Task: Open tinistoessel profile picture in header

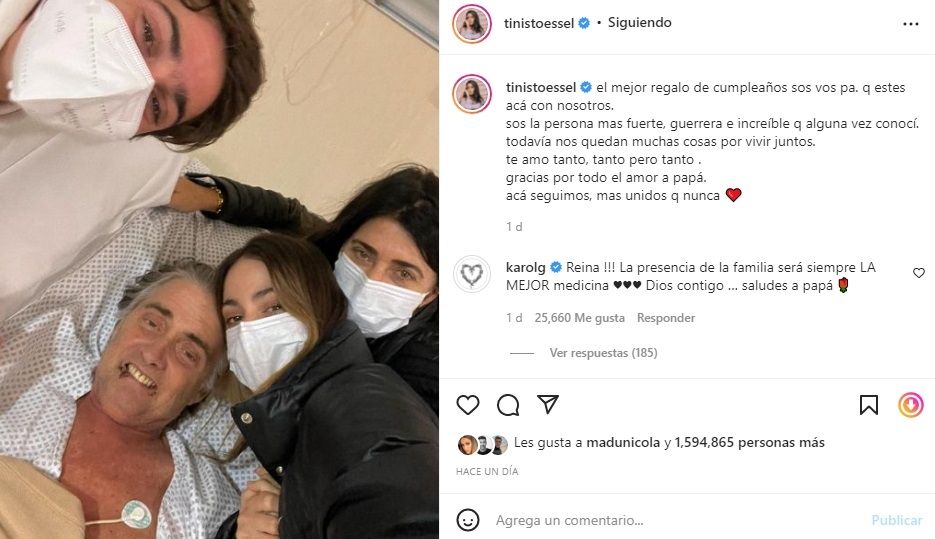Action: point(472,24)
